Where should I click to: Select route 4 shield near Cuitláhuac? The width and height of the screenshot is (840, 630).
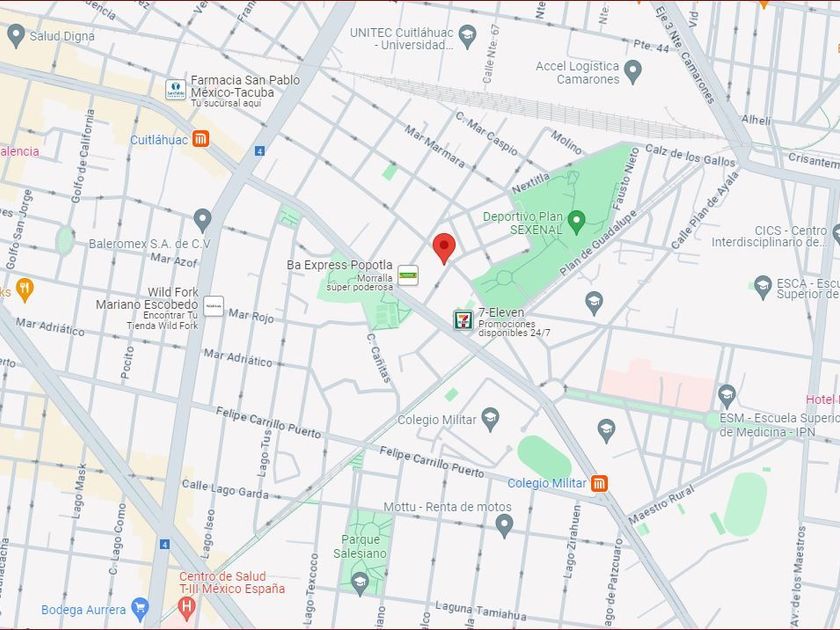click(259, 151)
